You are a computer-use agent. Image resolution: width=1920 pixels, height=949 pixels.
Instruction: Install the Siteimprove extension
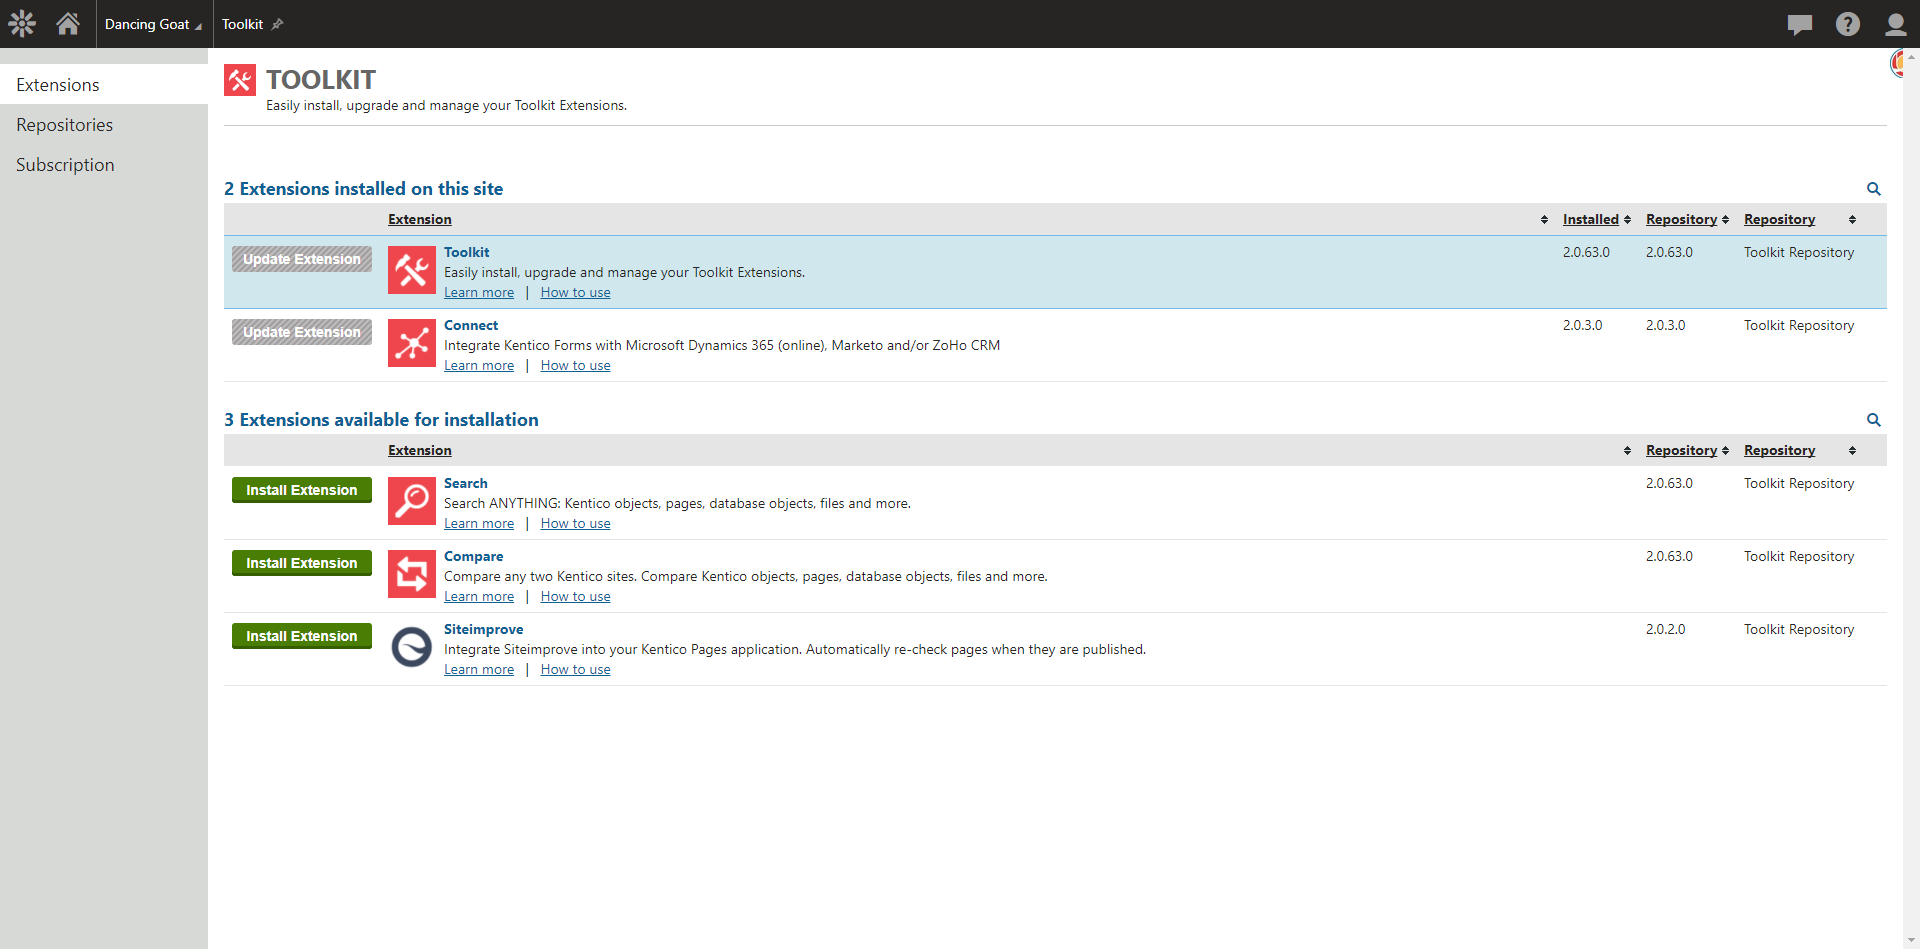pos(302,636)
